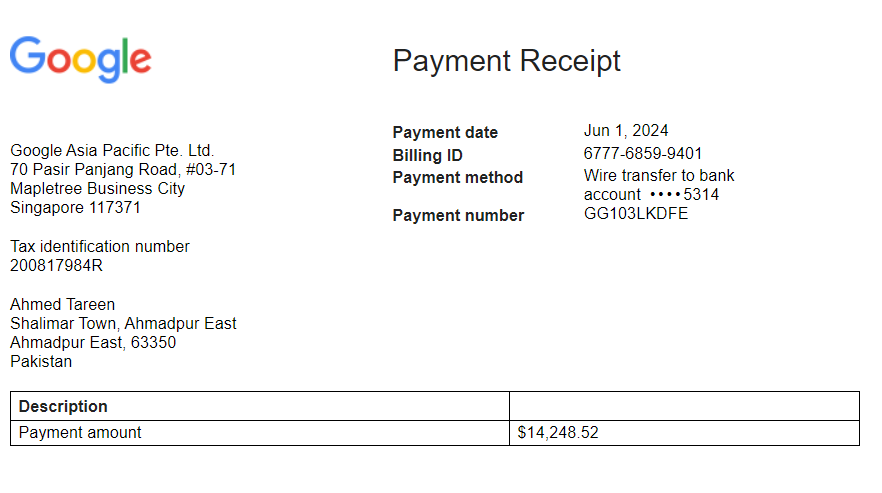
Task: Select the Payment number label
Action: 458,215
